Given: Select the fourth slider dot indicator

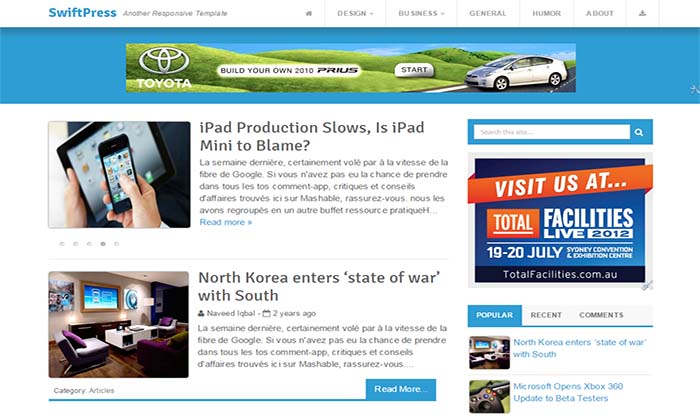Looking at the screenshot, I should point(103,244).
